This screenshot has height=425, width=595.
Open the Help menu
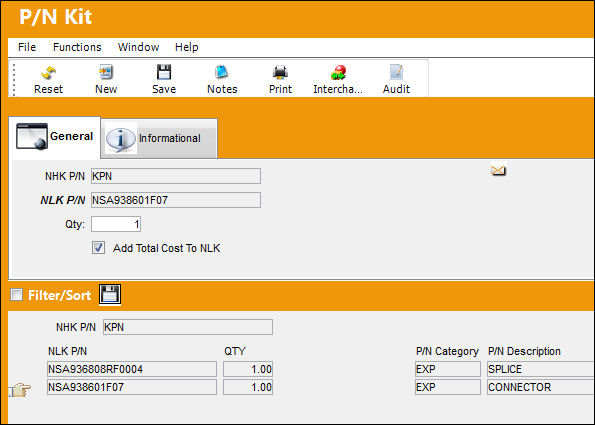[x=187, y=47]
